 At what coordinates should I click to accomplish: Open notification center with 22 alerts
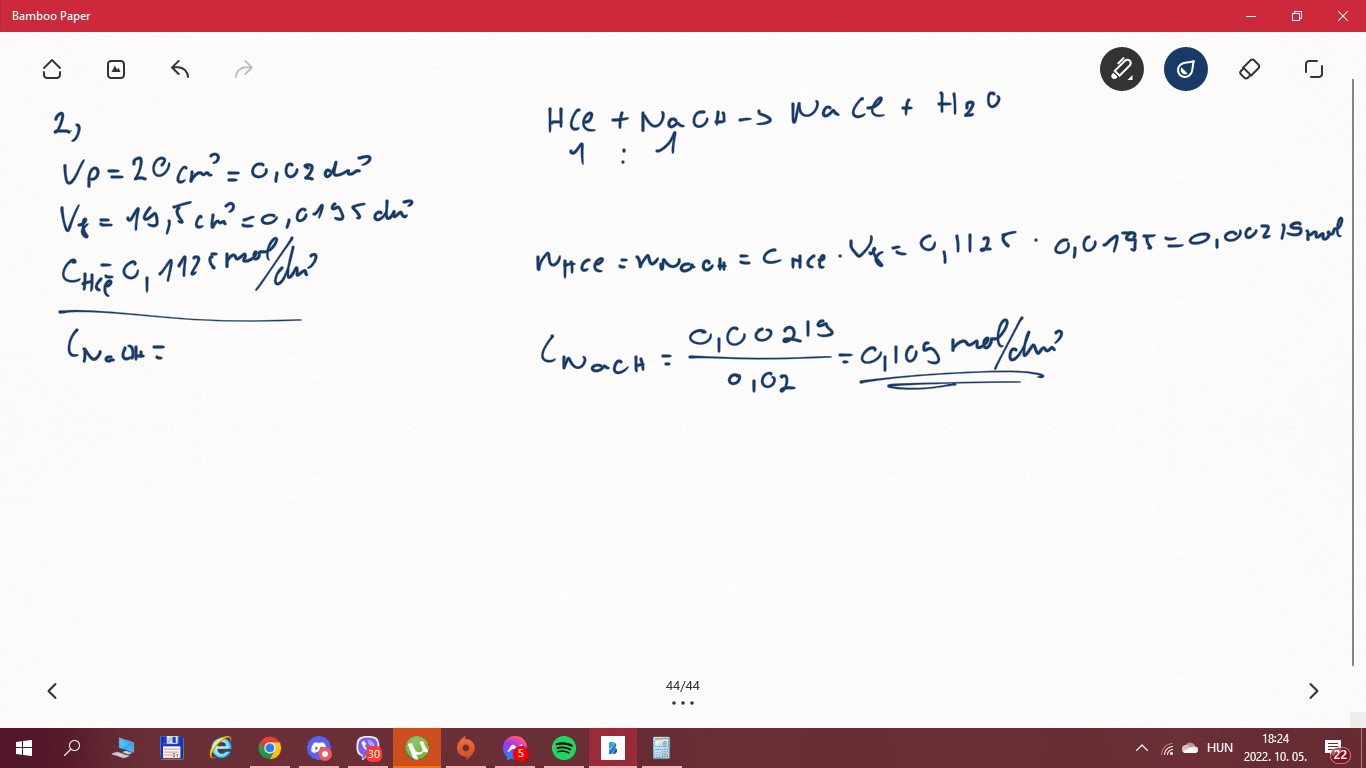coord(1336,748)
